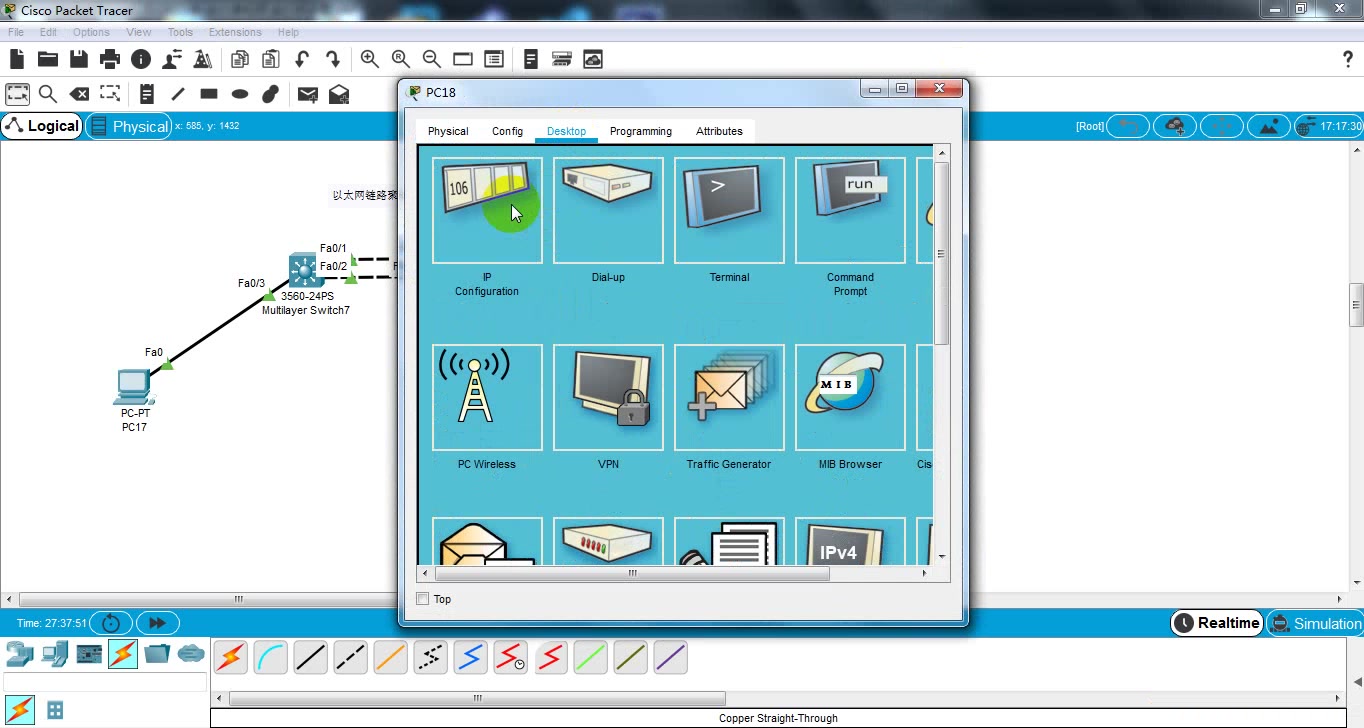This screenshot has height=728, width=1364.
Task: Select the Desktop tab of PC18
Action: [x=566, y=131]
